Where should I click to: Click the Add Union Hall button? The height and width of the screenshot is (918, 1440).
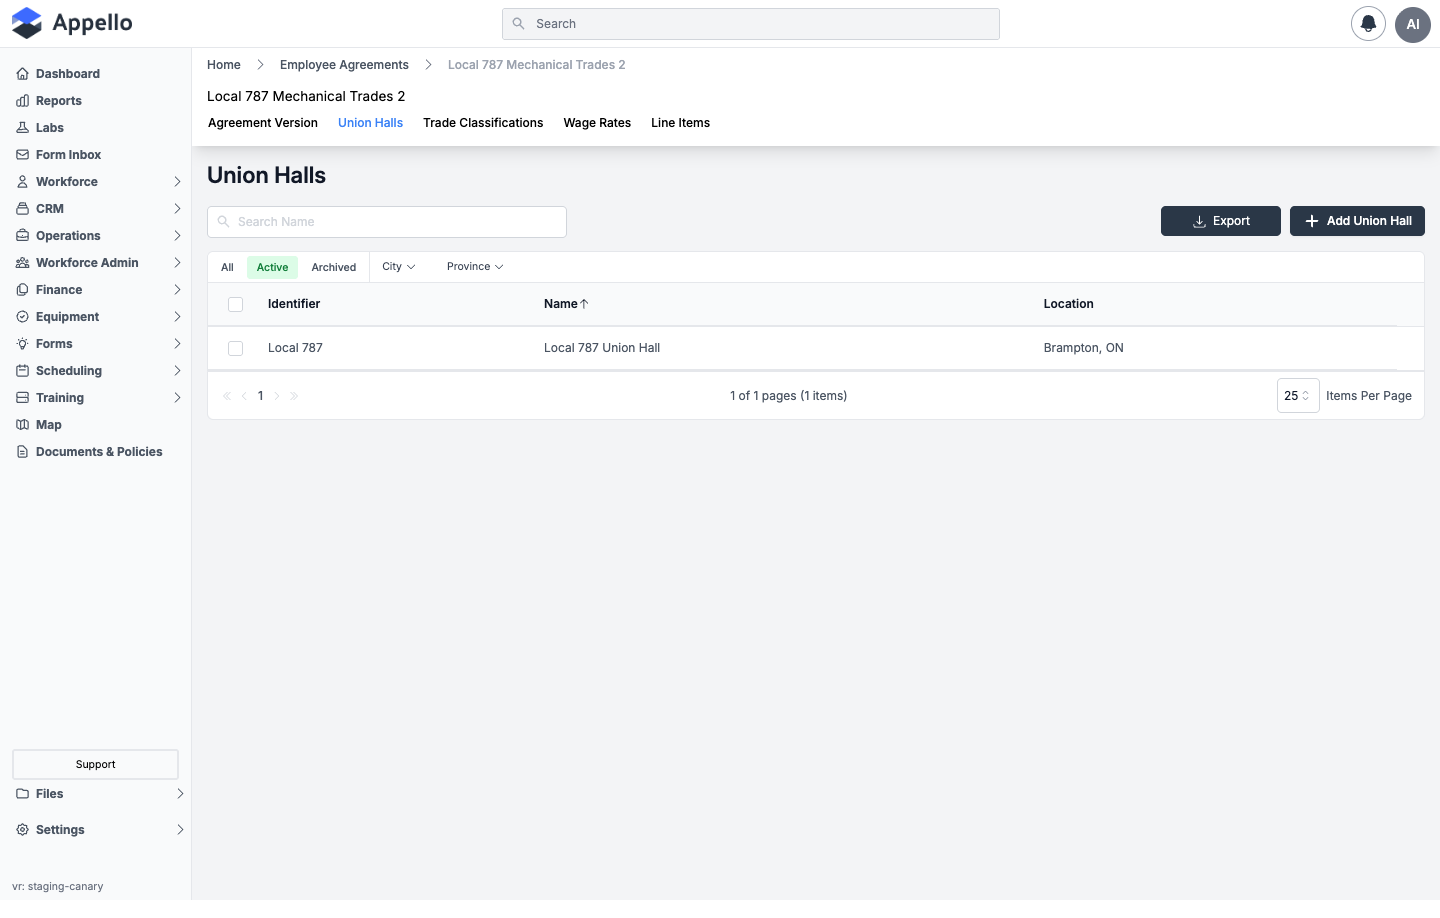pyautogui.click(x=1357, y=221)
